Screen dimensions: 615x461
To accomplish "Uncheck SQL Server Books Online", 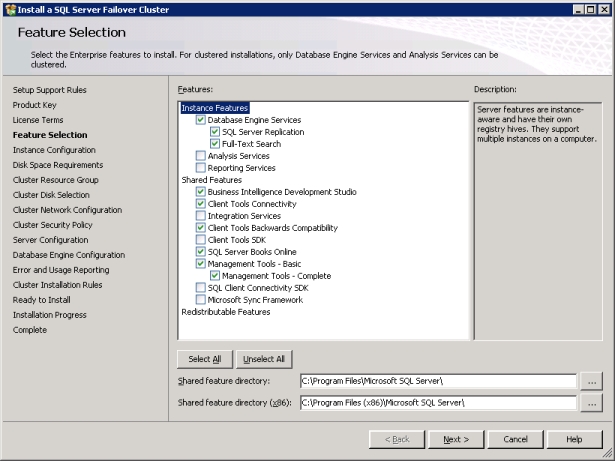I will point(202,252).
